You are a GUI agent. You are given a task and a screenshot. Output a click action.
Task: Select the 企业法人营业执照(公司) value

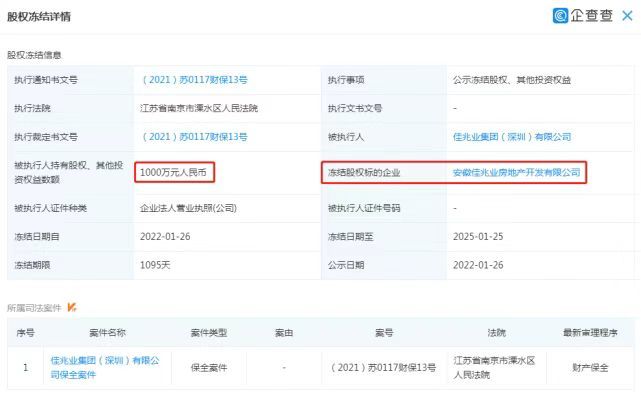coord(188,208)
